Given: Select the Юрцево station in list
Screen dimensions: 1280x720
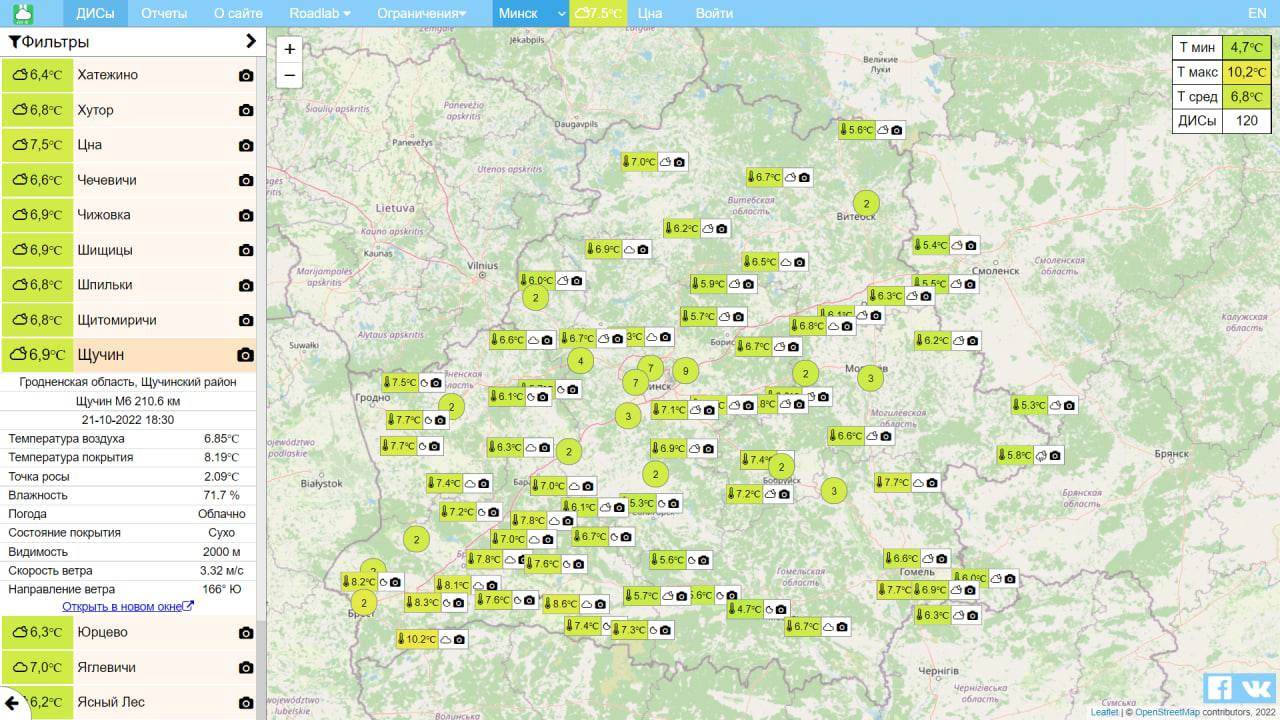Looking at the screenshot, I should (102, 632).
